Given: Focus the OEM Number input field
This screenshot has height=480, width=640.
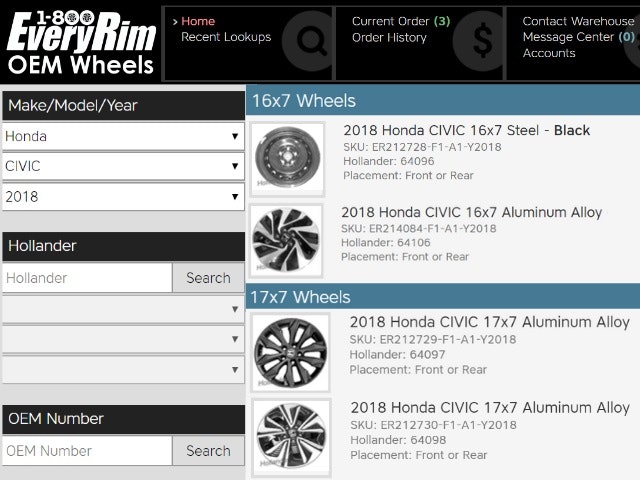Looking at the screenshot, I should click(x=87, y=451).
